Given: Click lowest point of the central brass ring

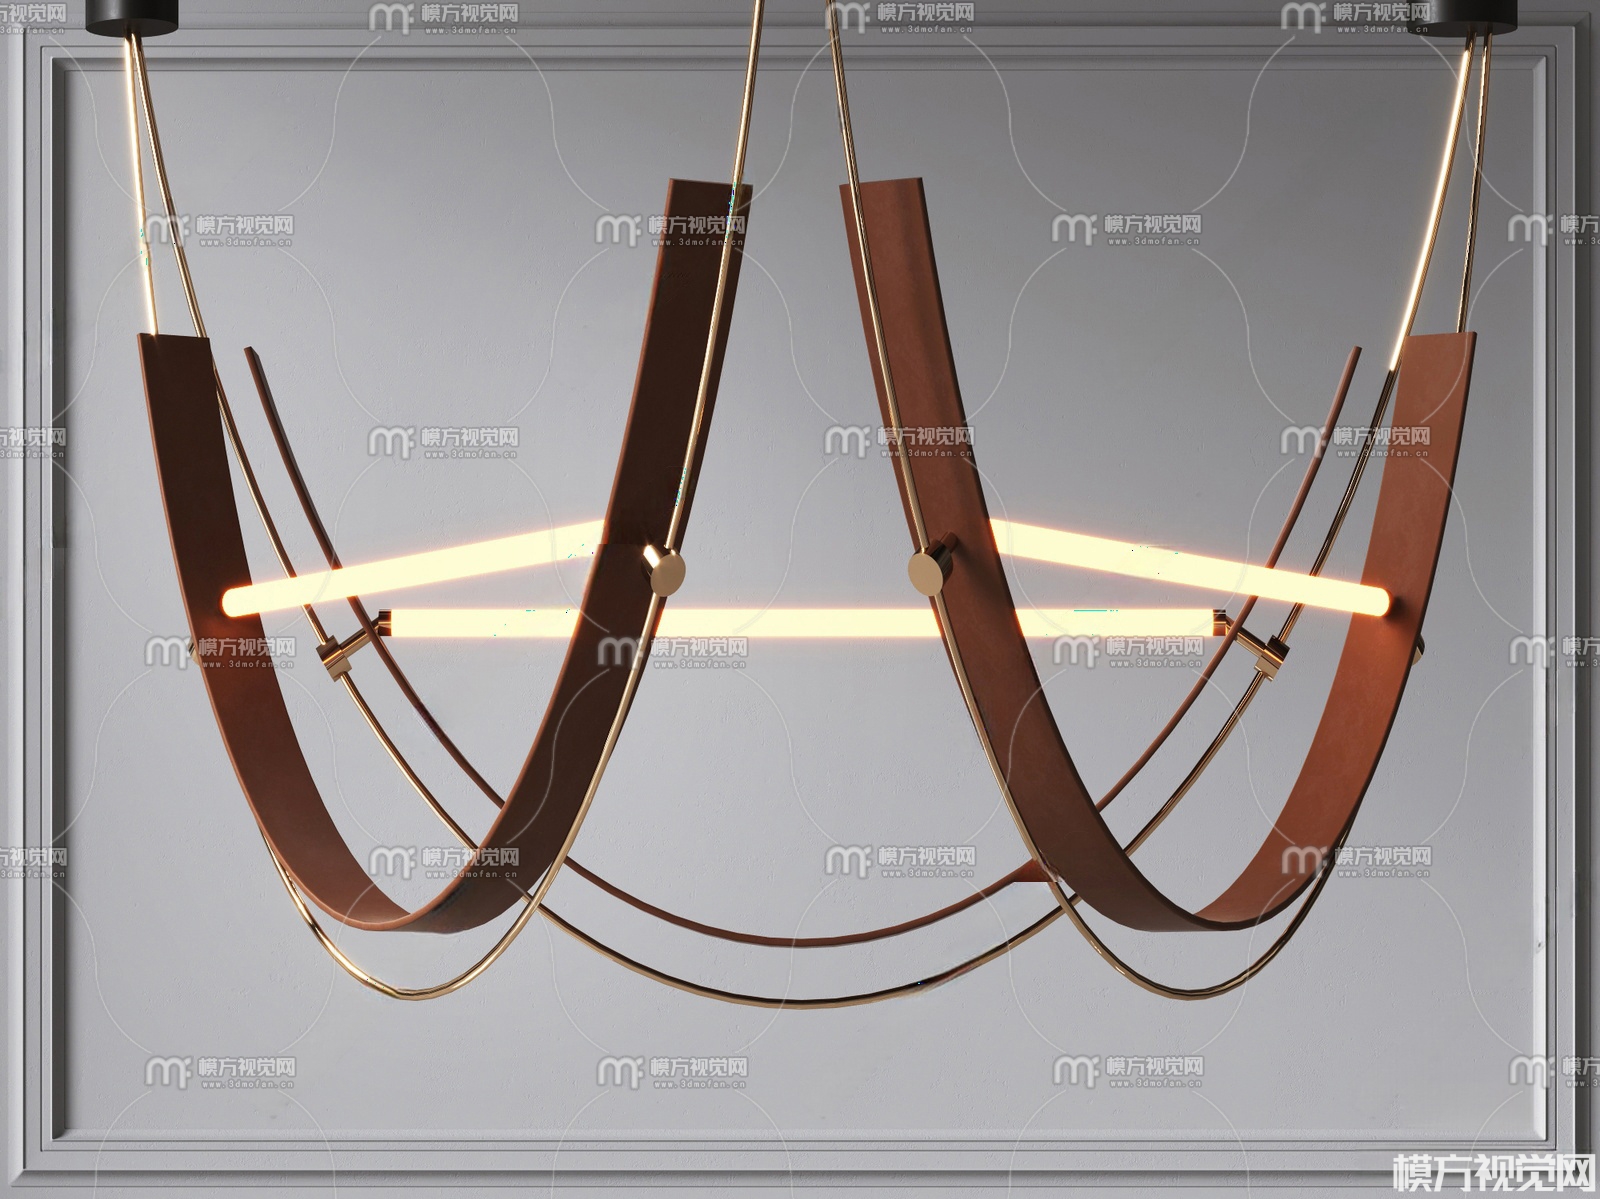Looking at the screenshot, I should click(x=800, y=1003).
